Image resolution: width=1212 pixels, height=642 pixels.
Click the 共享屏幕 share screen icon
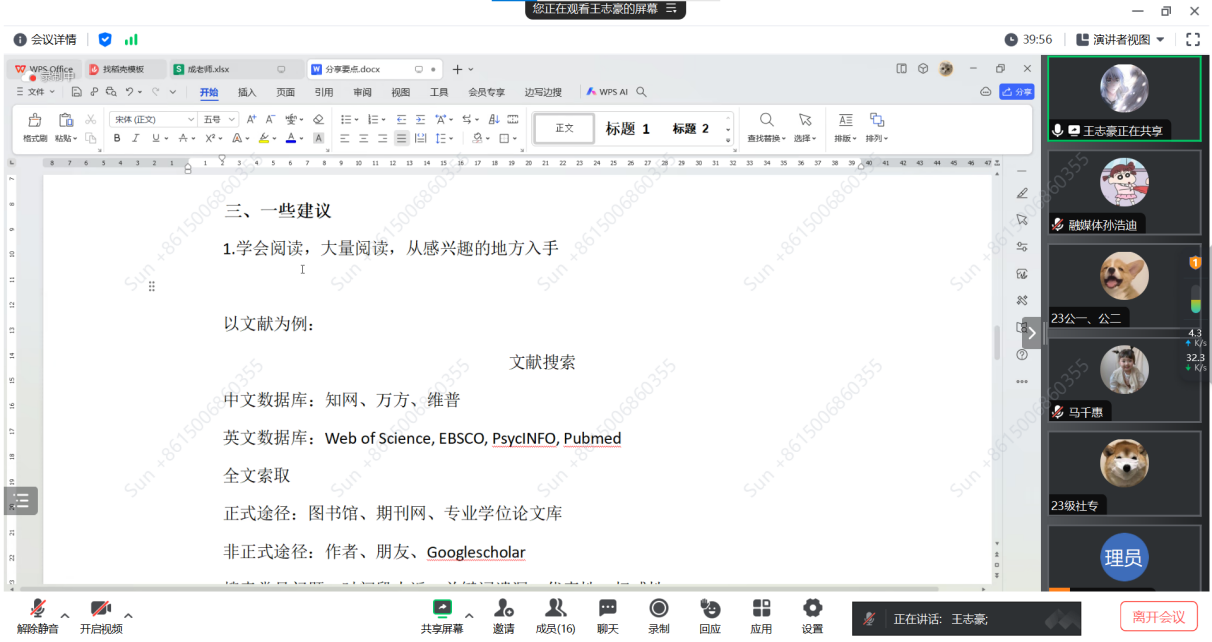point(441,615)
